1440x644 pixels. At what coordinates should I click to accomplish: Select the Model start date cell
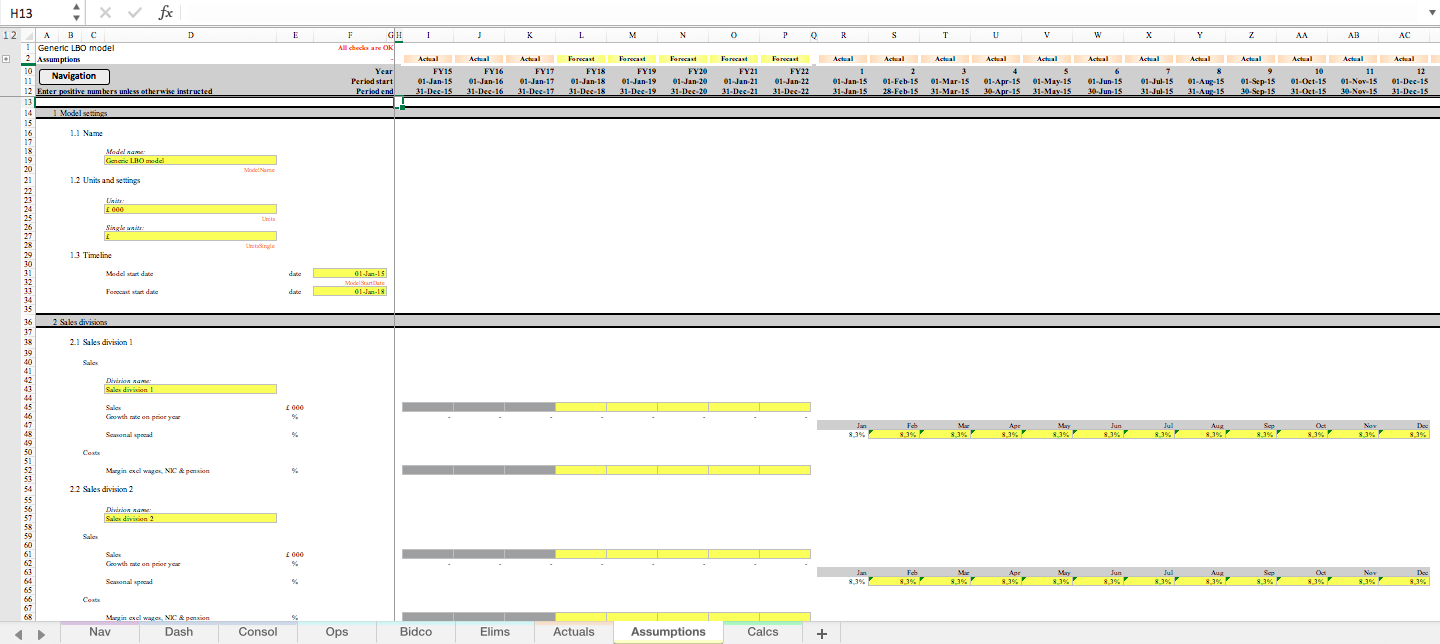pyautogui.click(x=350, y=273)
